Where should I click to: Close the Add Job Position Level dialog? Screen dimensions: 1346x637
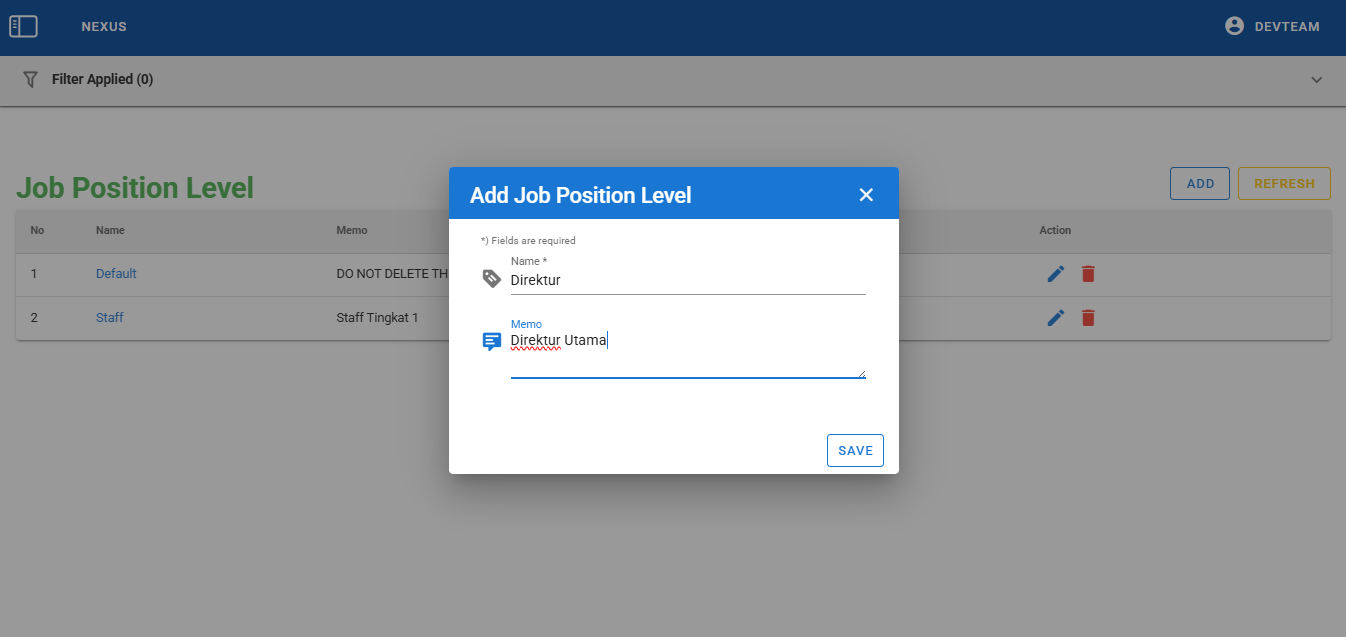(866, 195)
